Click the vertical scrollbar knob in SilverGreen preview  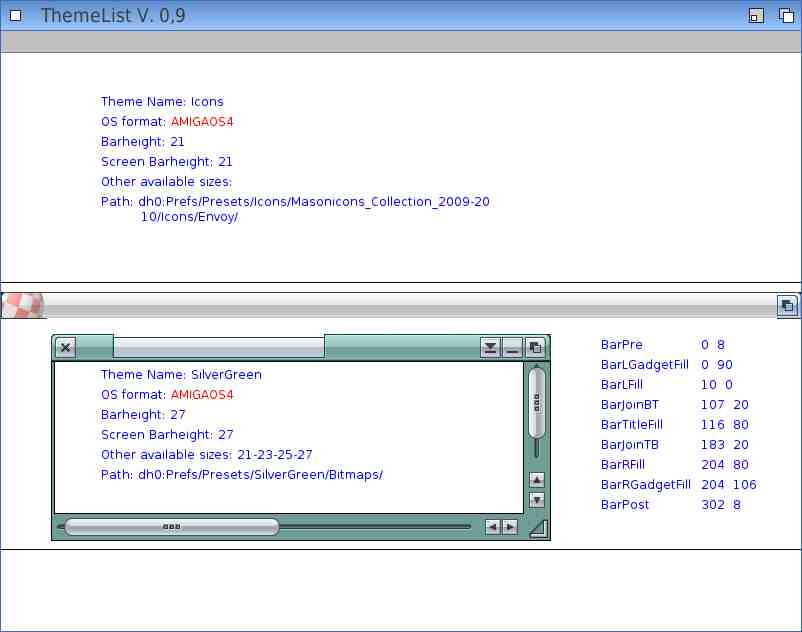pos(537,402)
